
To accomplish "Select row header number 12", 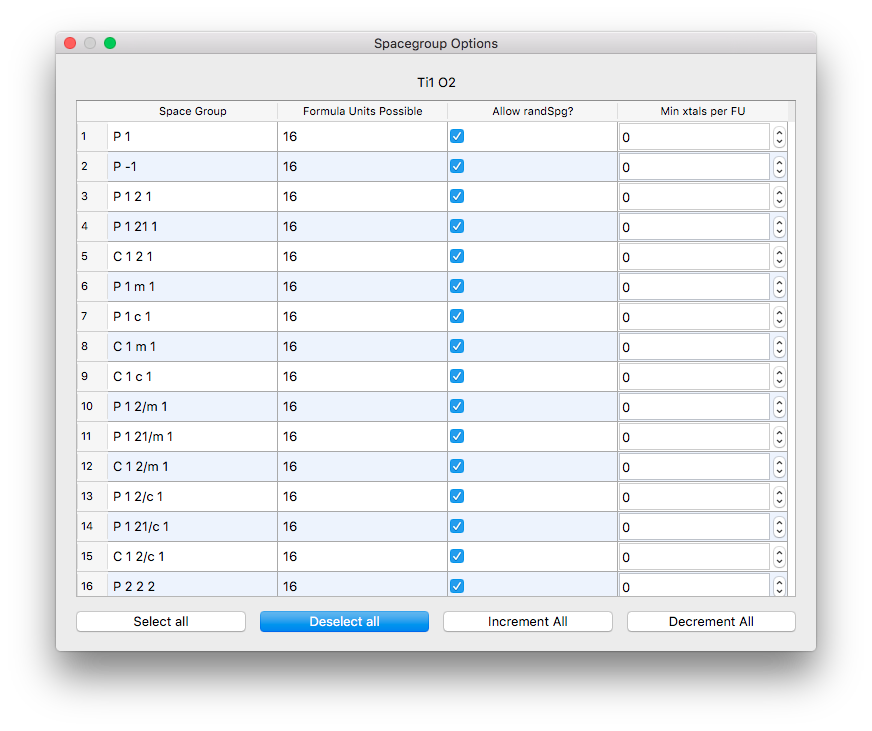I will click(92, 467).
